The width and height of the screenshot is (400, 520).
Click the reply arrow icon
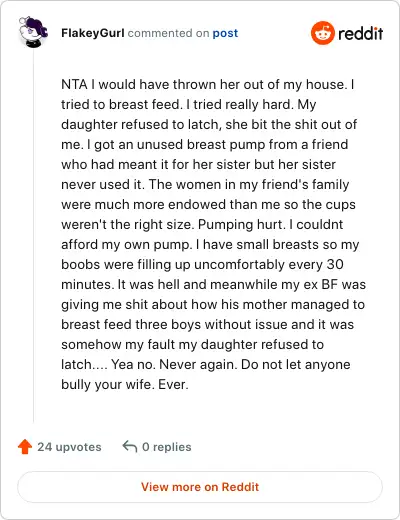click(130, 446)
